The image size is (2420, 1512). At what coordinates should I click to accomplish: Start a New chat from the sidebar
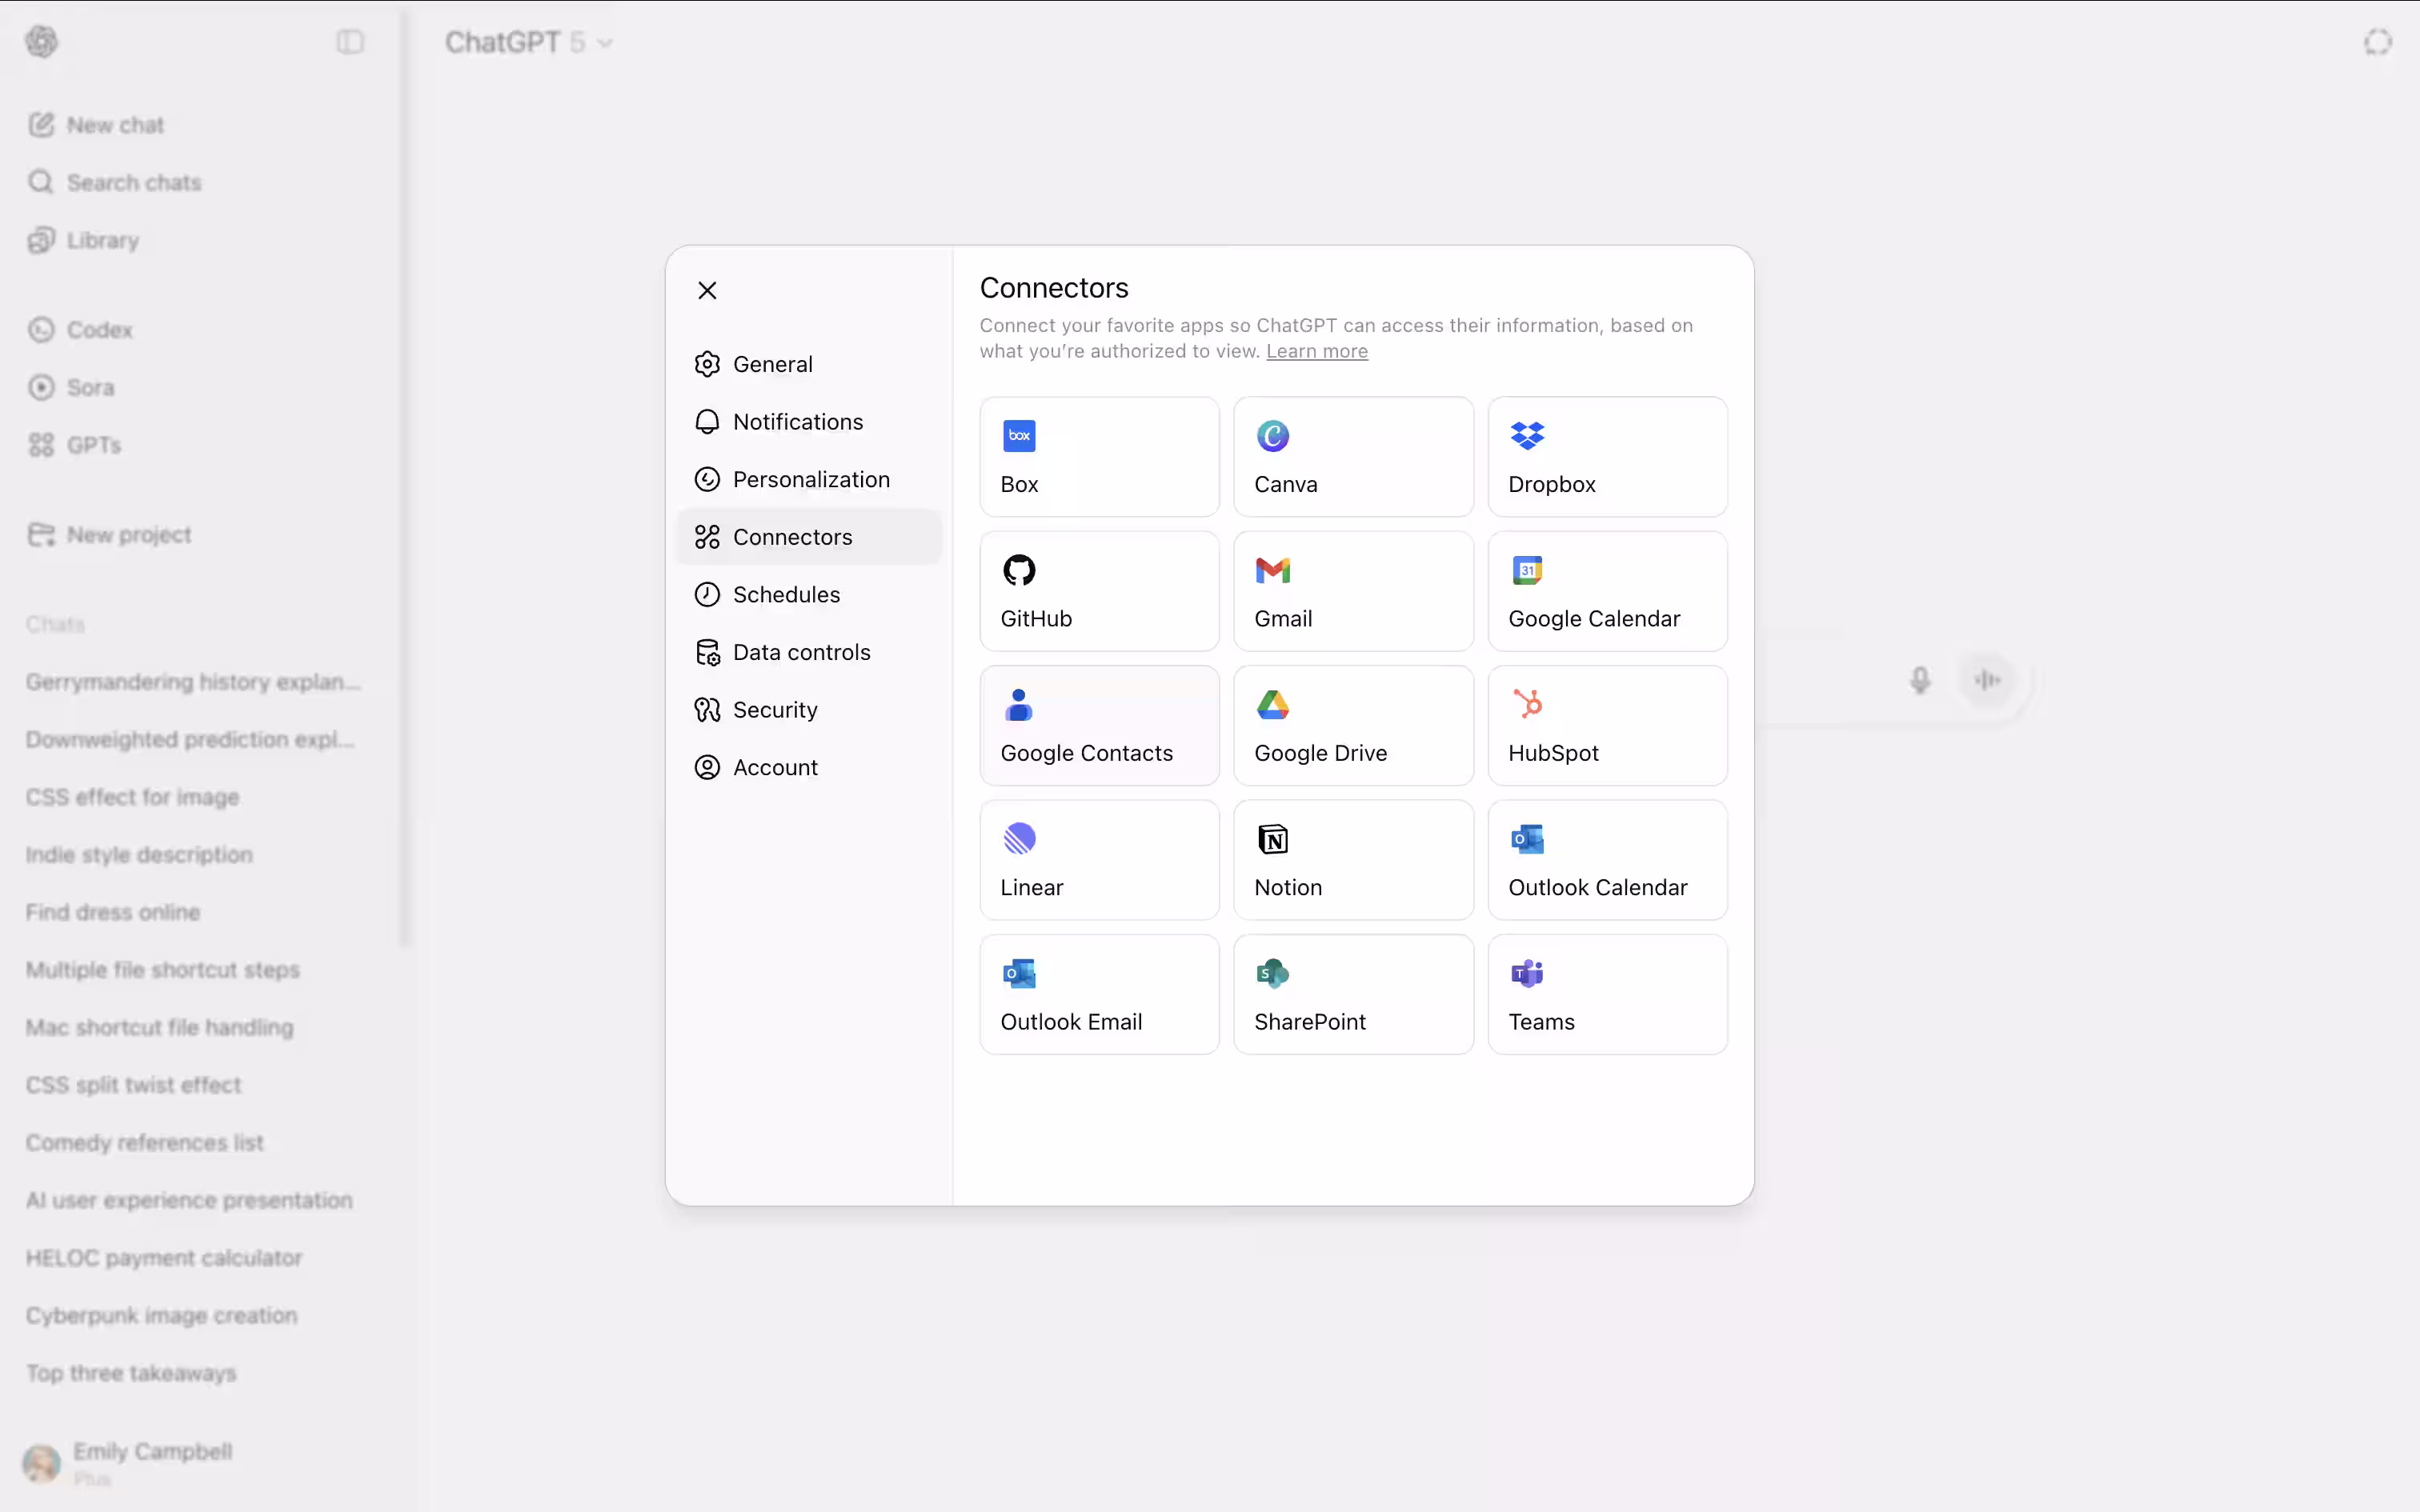[96, 125]
